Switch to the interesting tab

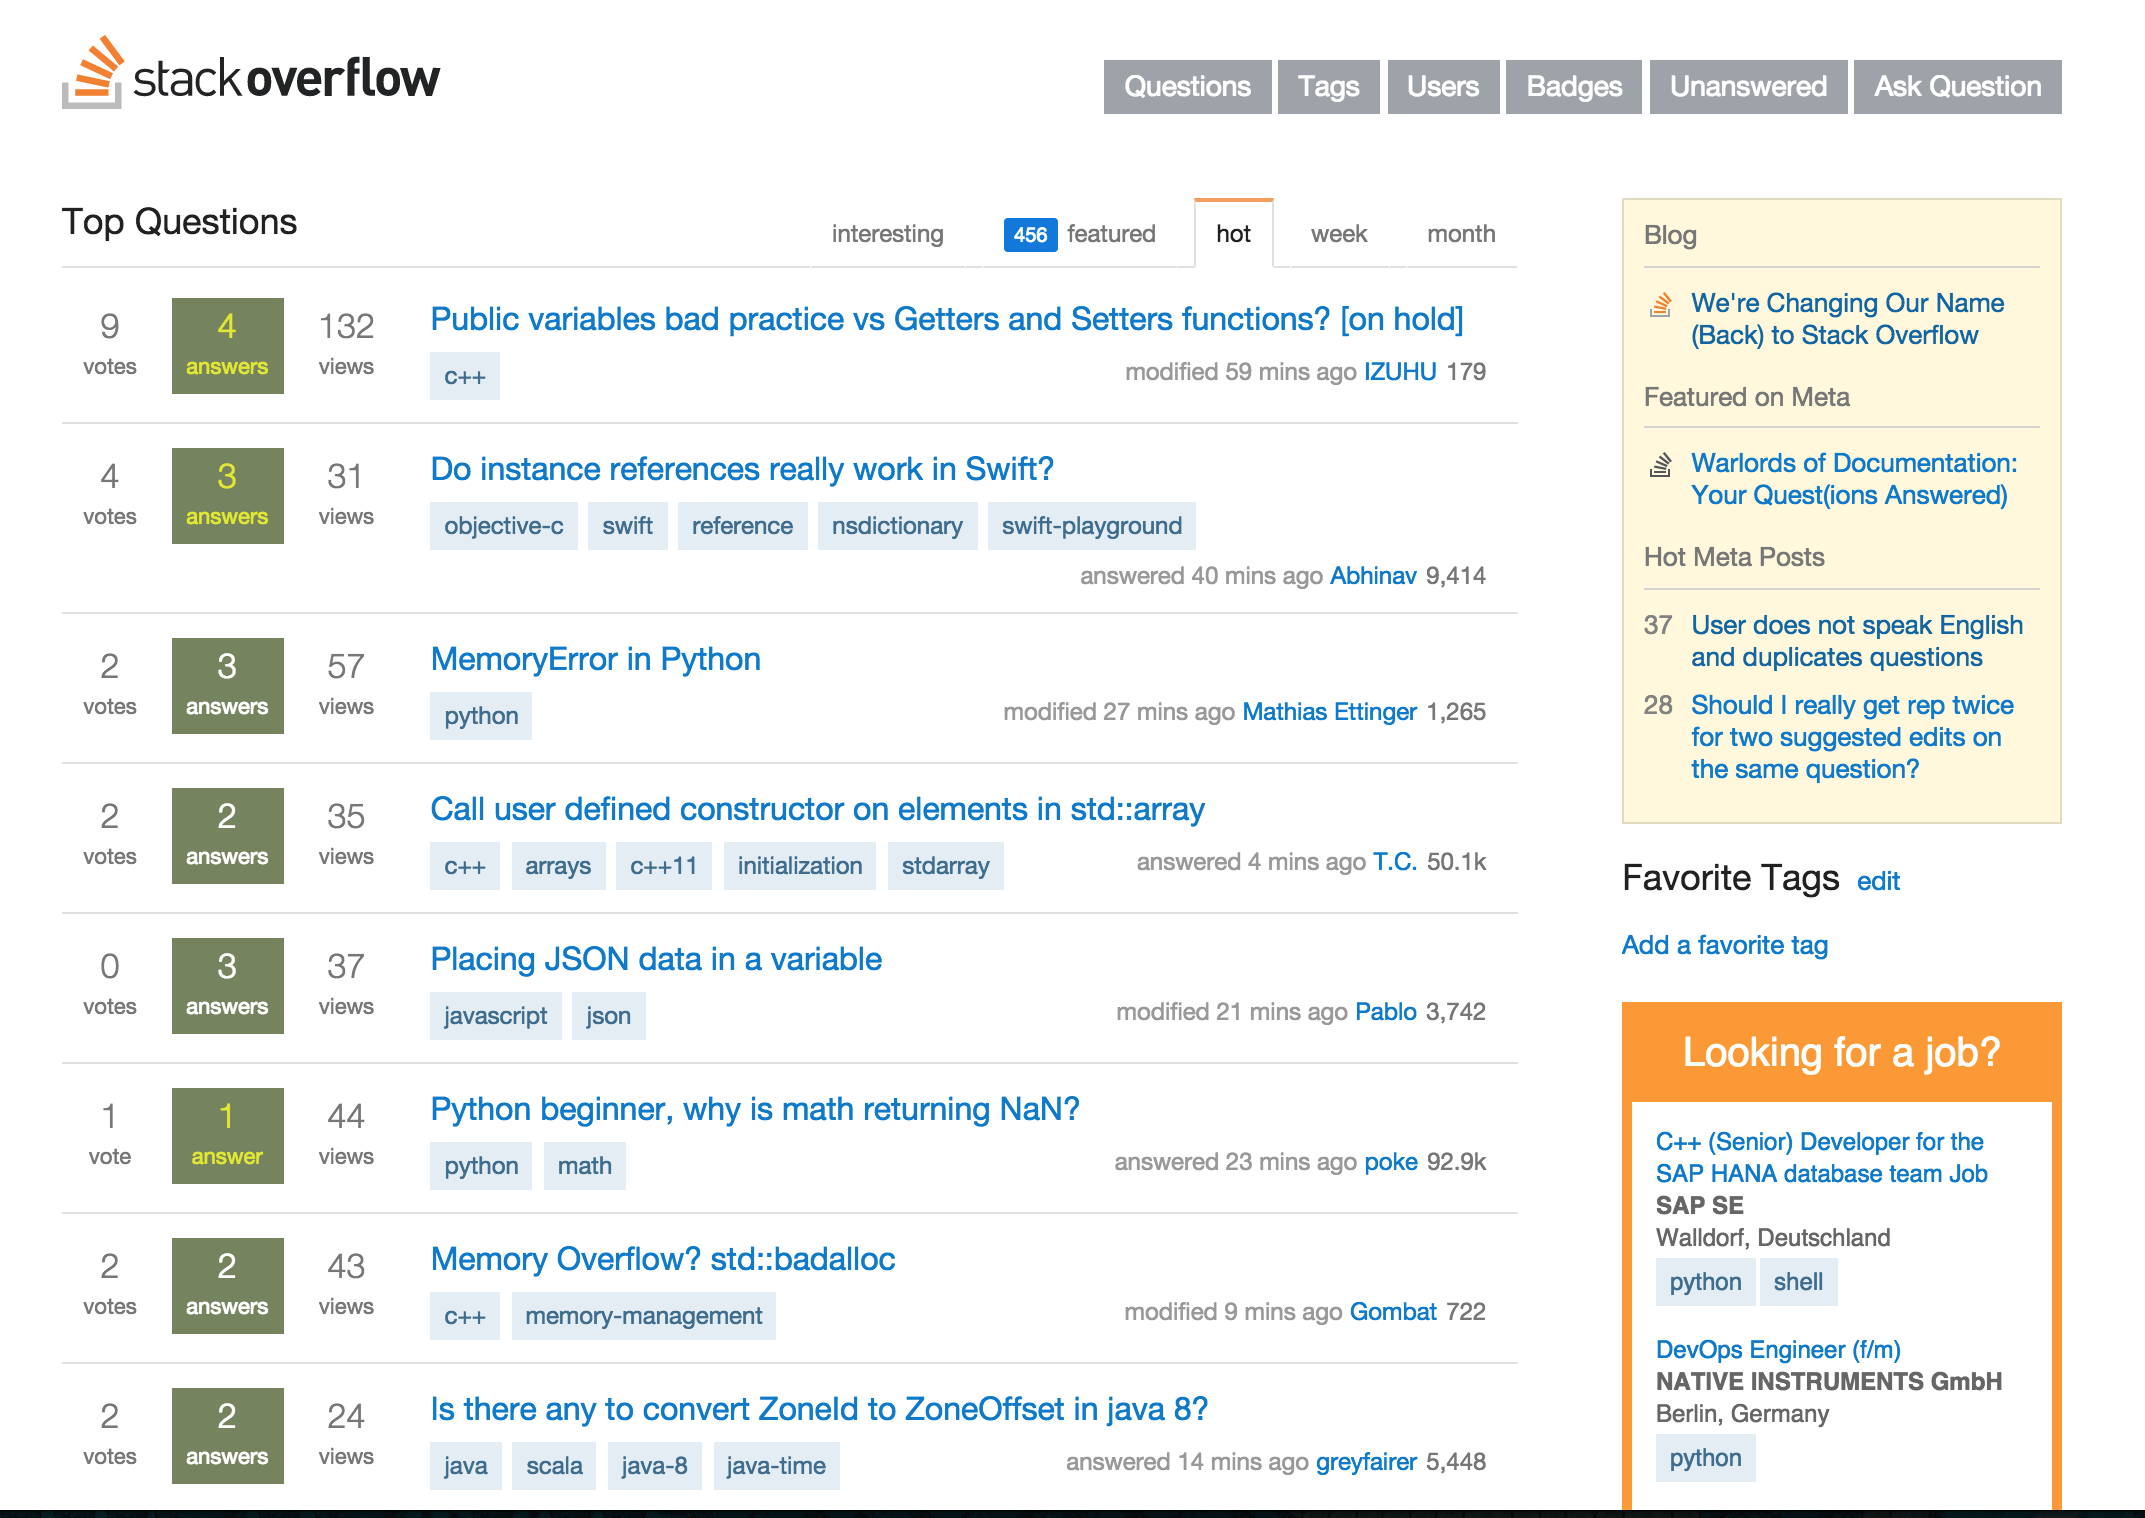point(887,234)
